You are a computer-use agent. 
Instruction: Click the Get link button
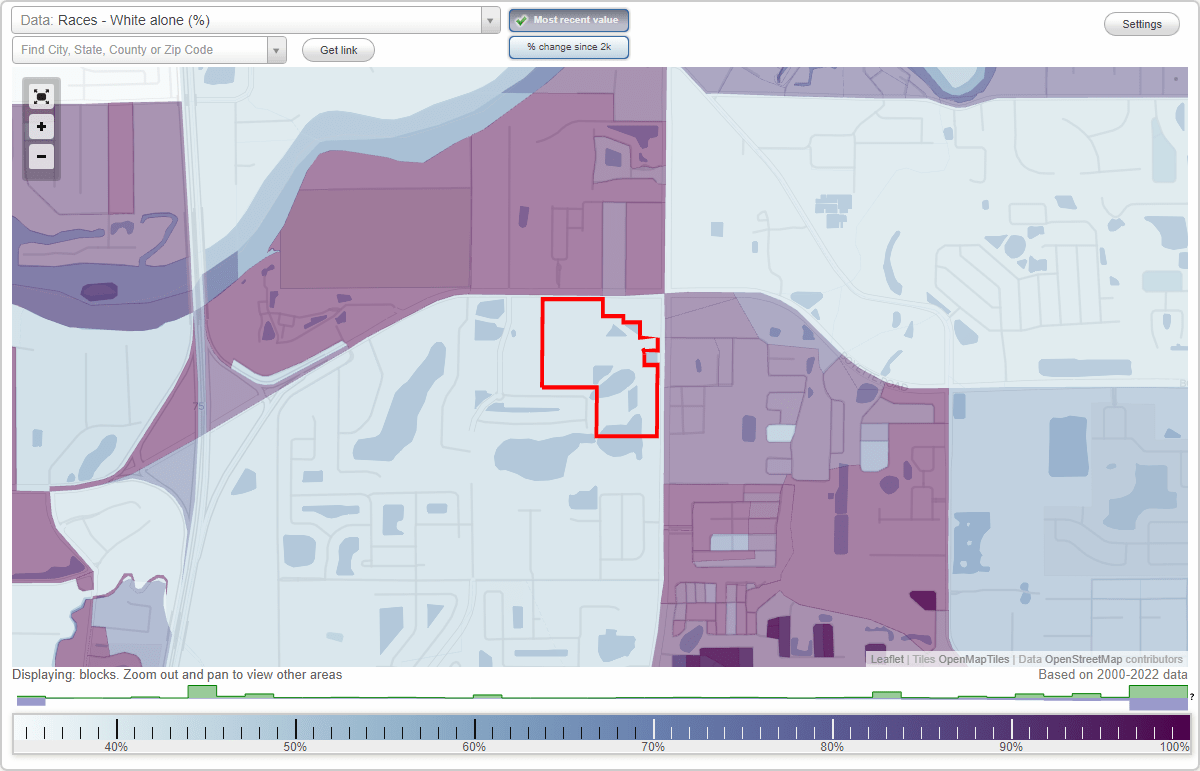pyautogui.click(x=338, y=50)
